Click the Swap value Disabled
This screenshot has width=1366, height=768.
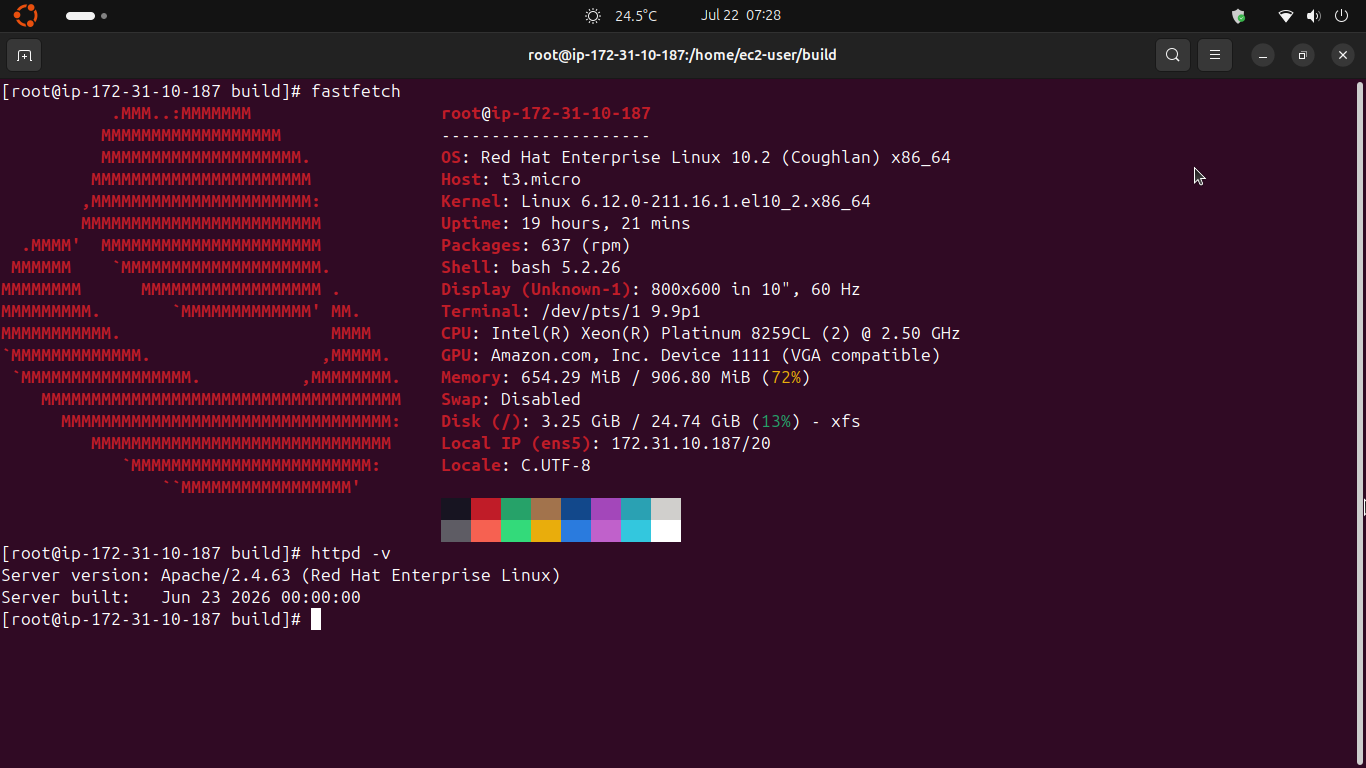pos(541,399)
